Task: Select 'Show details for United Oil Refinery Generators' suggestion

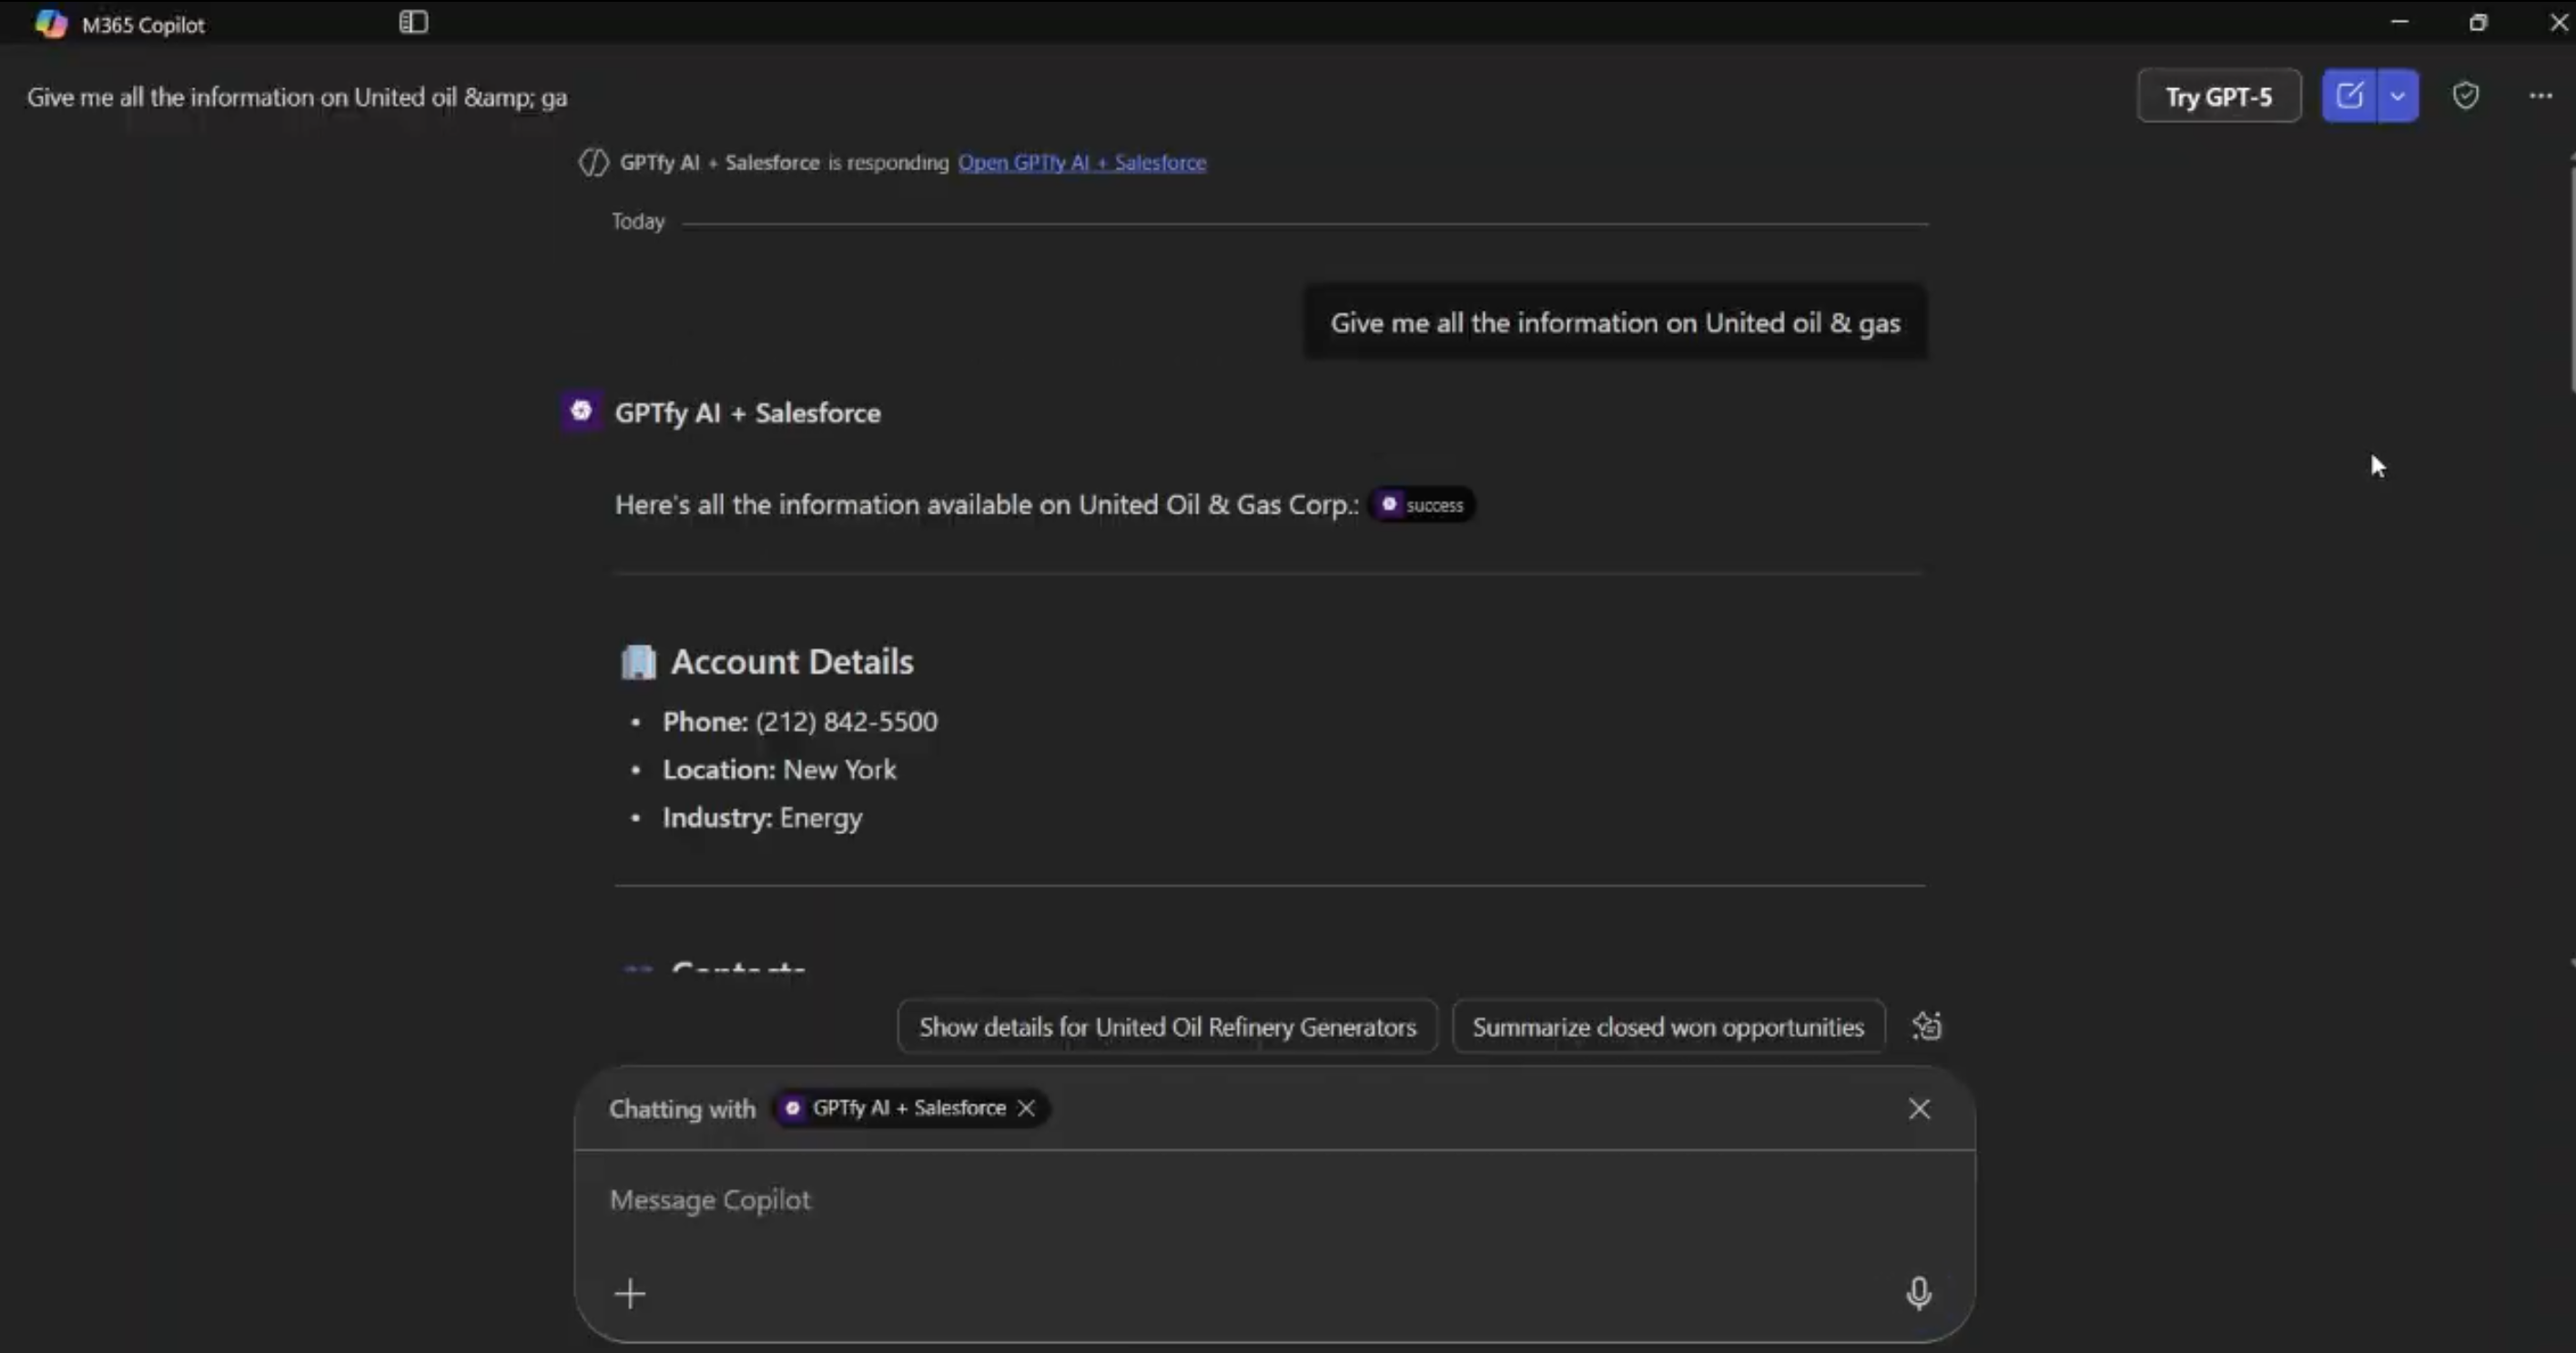Action: pyautogui.click(x=1167, y=1026)
